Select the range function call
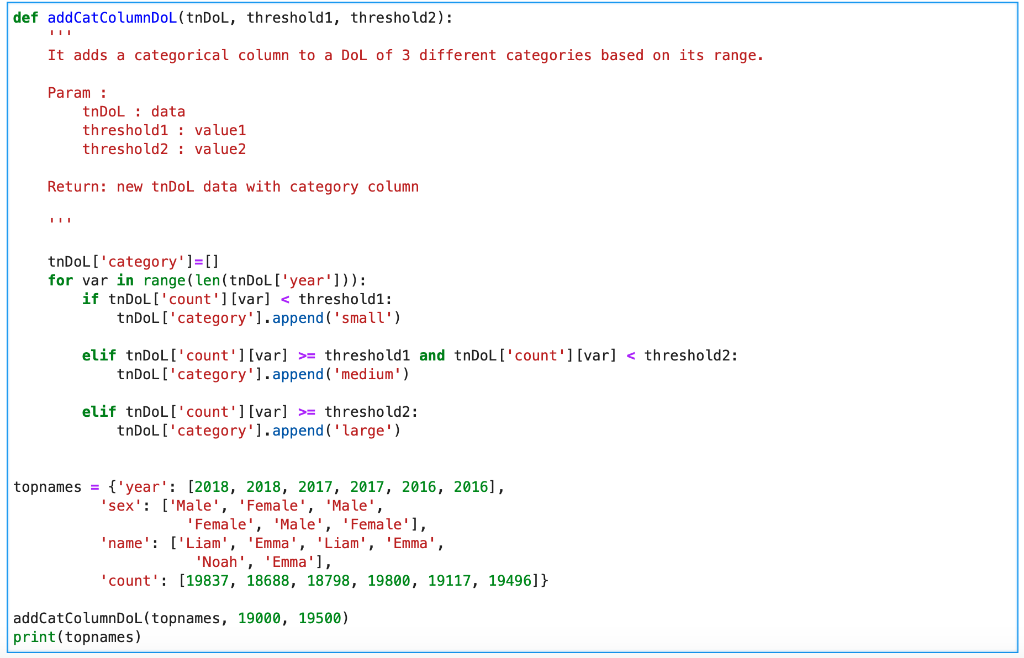This screenshot has height=658, width=1024. (166, 280)
